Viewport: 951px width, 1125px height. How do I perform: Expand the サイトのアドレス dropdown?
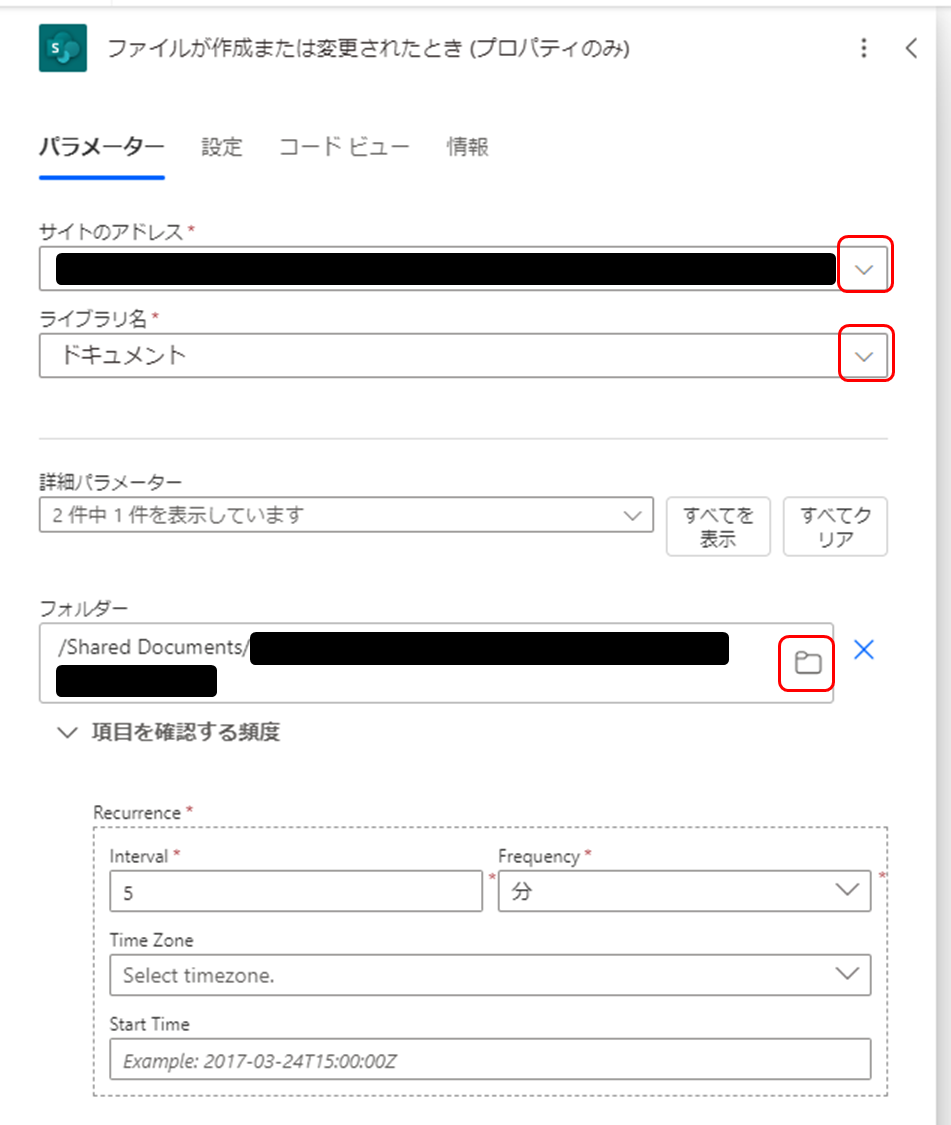pyautogui.click(x=864, y=270)
